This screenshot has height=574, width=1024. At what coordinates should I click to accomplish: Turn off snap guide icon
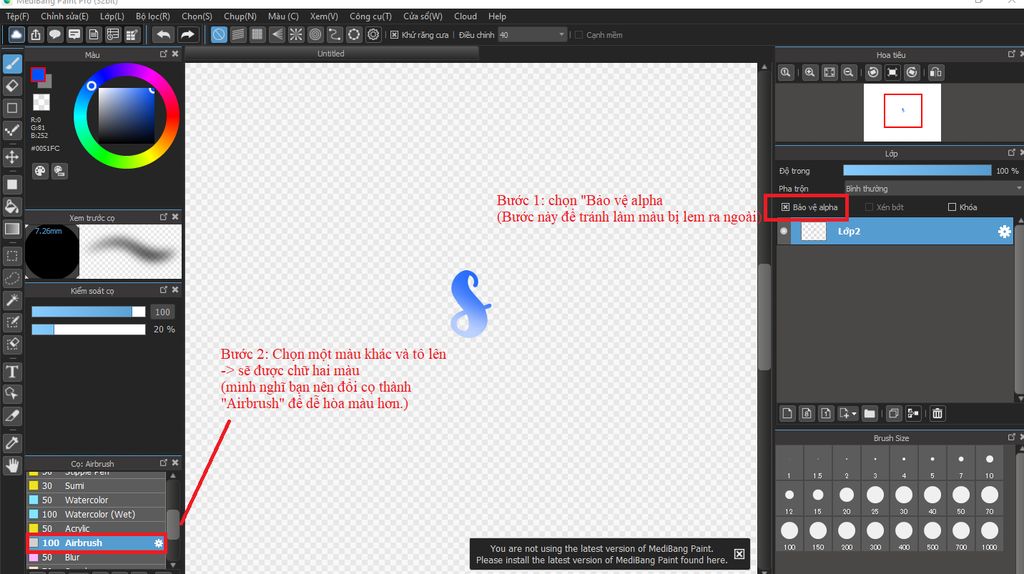tap(219, 35)
